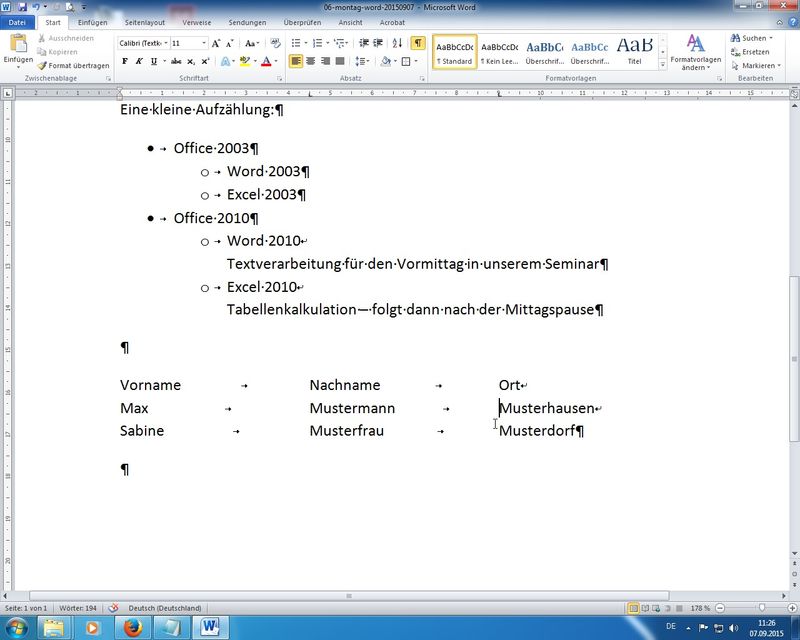Click Ersetzen replace icon
800x640 pixels.
coord(735,52)
